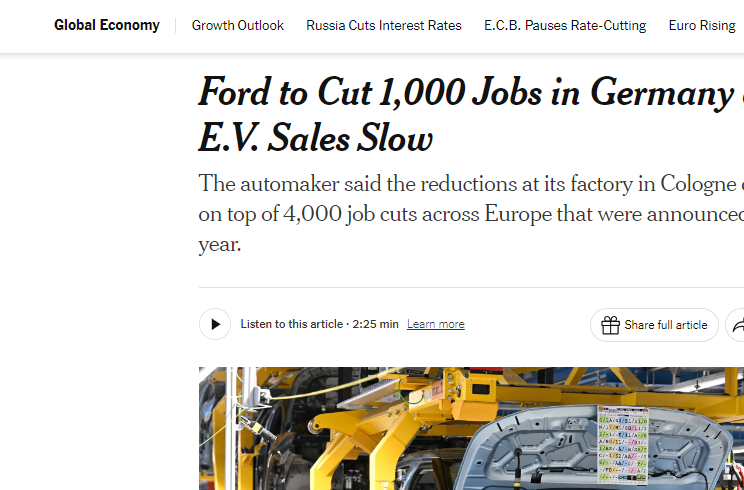Play the article audio
This screenshot has height=490, width=744.
pos(215,324)
